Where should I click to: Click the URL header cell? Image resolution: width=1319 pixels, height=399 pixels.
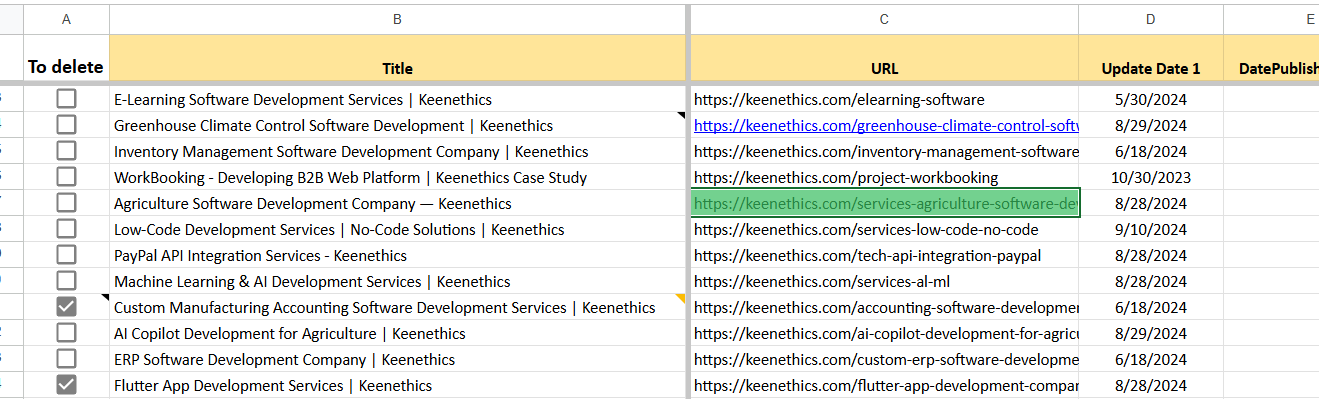click(x=884, y=58)
